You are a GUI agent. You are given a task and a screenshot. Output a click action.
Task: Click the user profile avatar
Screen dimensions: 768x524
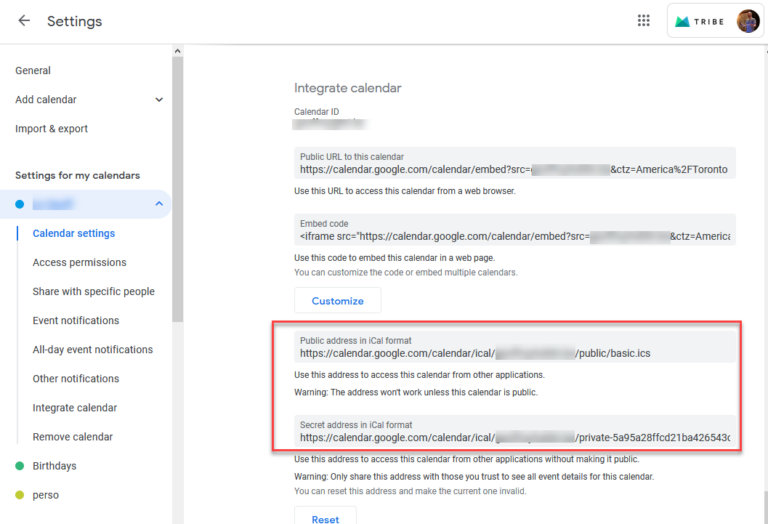pos(748,21)
